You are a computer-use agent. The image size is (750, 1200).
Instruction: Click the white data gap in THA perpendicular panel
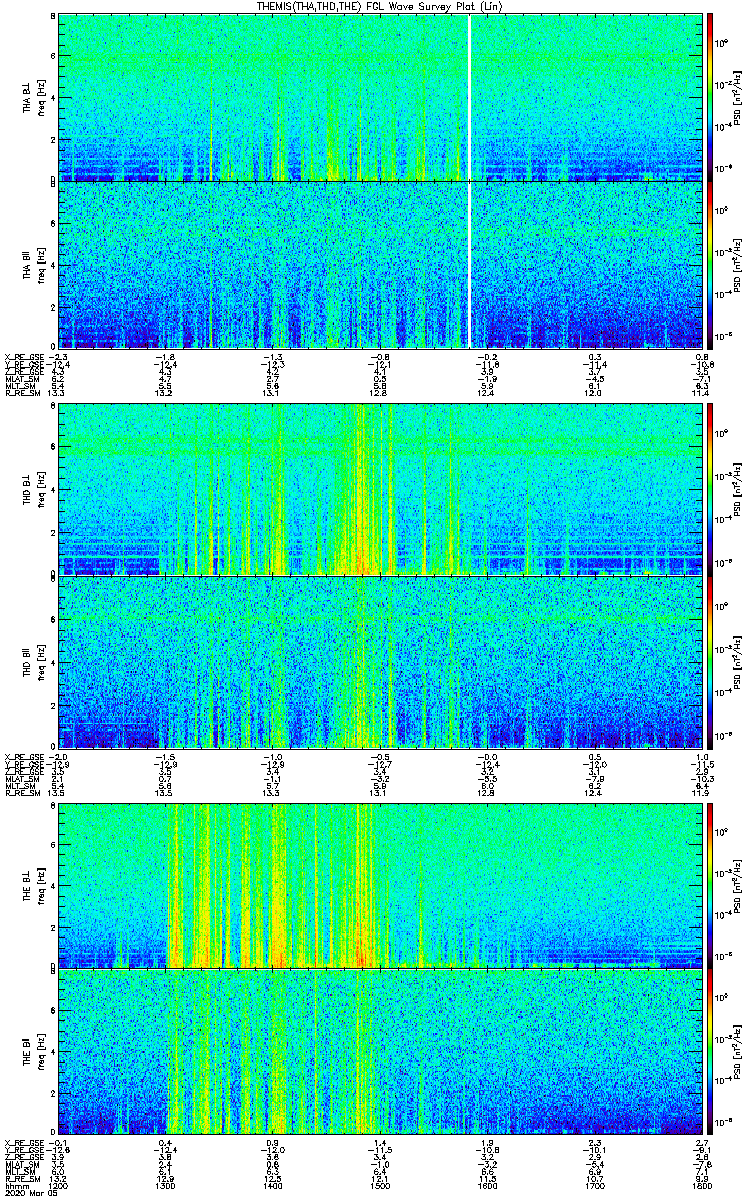469,96
